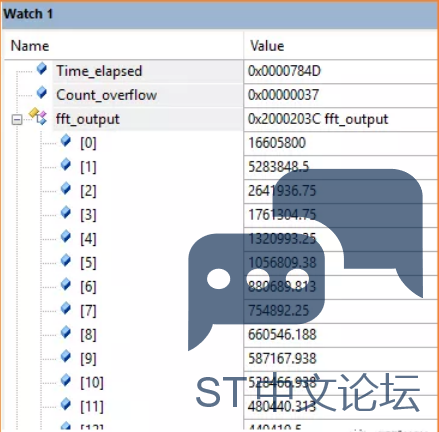Select the fft_output watch entry
439x432 pixels.
pos(88,119)
